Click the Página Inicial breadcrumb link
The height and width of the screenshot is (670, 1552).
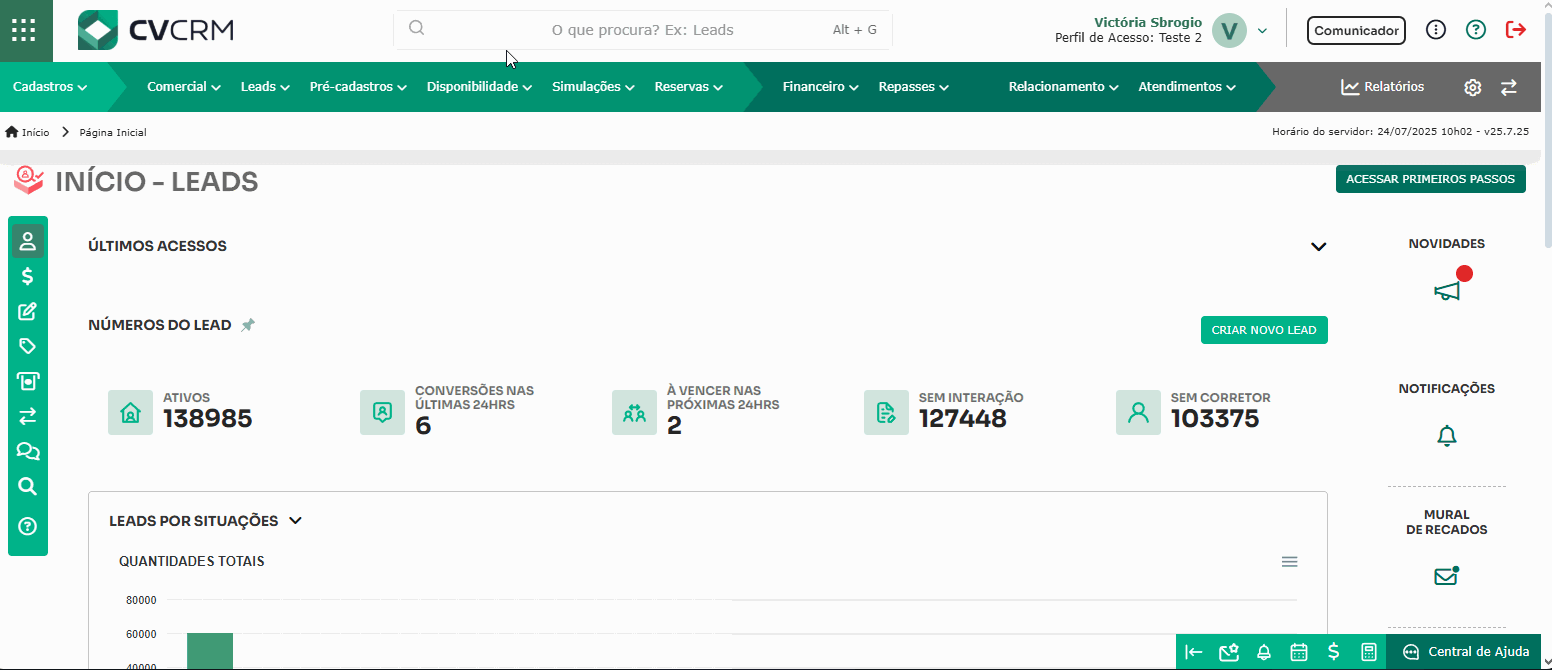tap(113, 132)
